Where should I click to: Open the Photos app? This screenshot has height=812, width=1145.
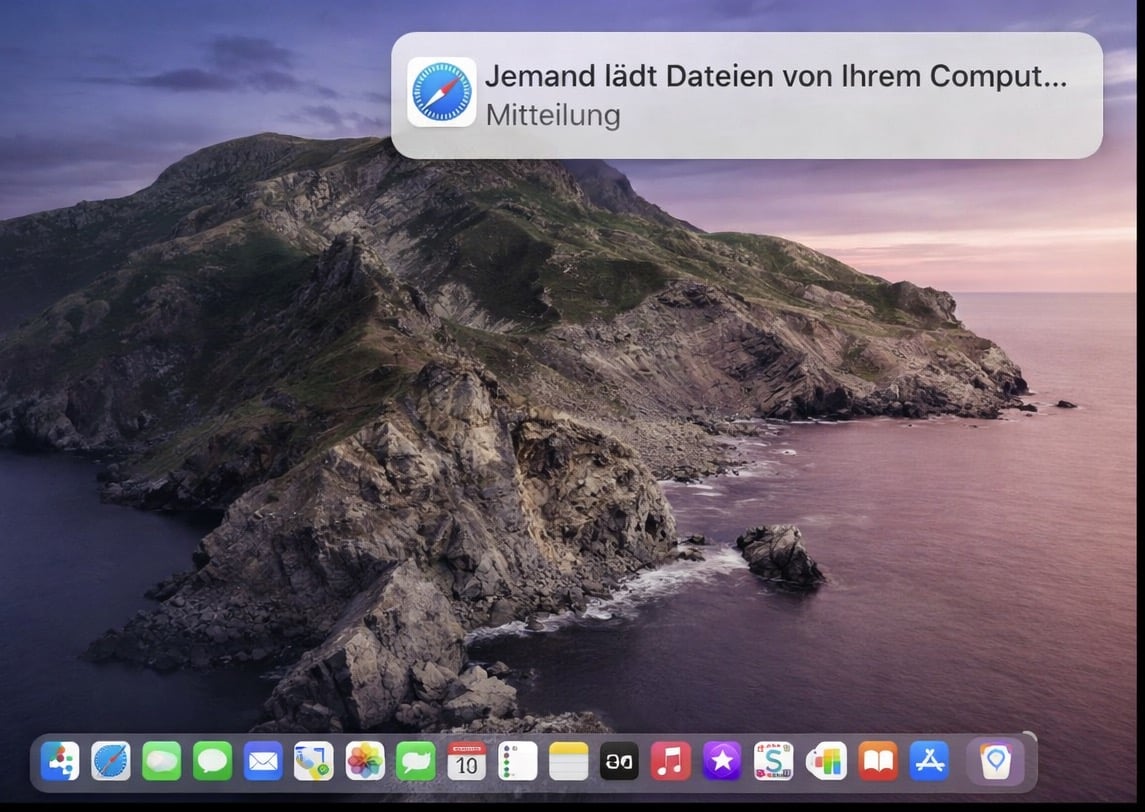coord(364,762)
